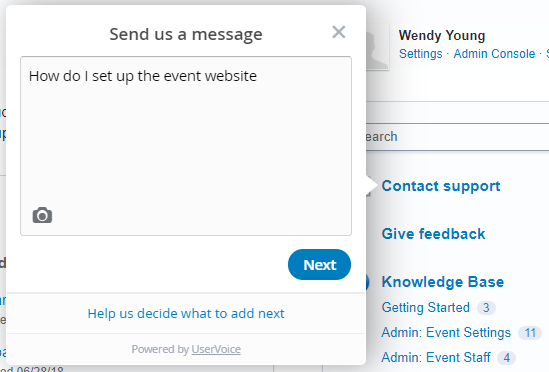This screenshot has width=549, height=372.
Task: Close the Send us a message dialog
Action: (x=339, y=32)
